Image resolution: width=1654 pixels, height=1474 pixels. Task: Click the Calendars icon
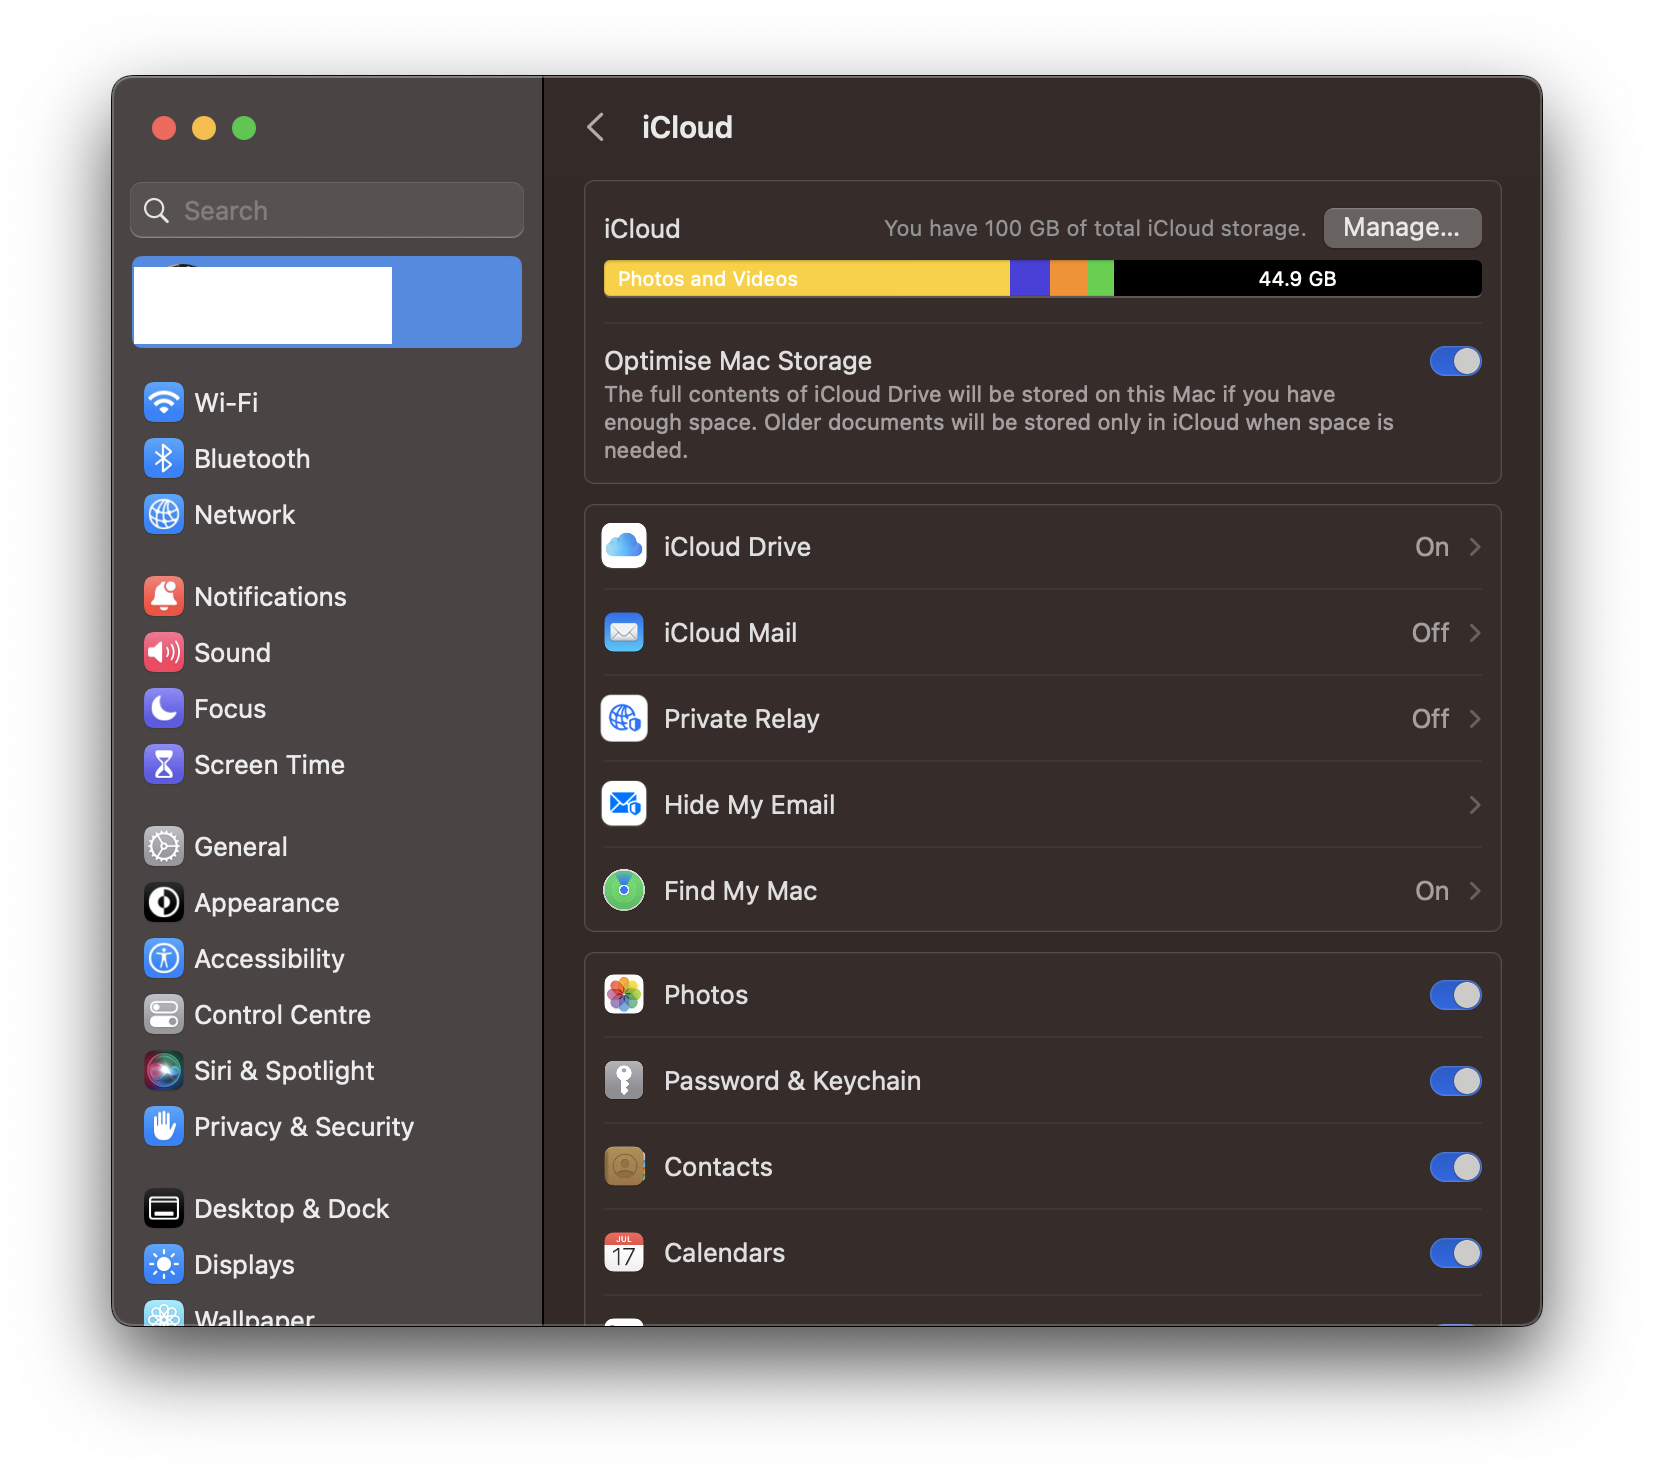coord(624,1252)
